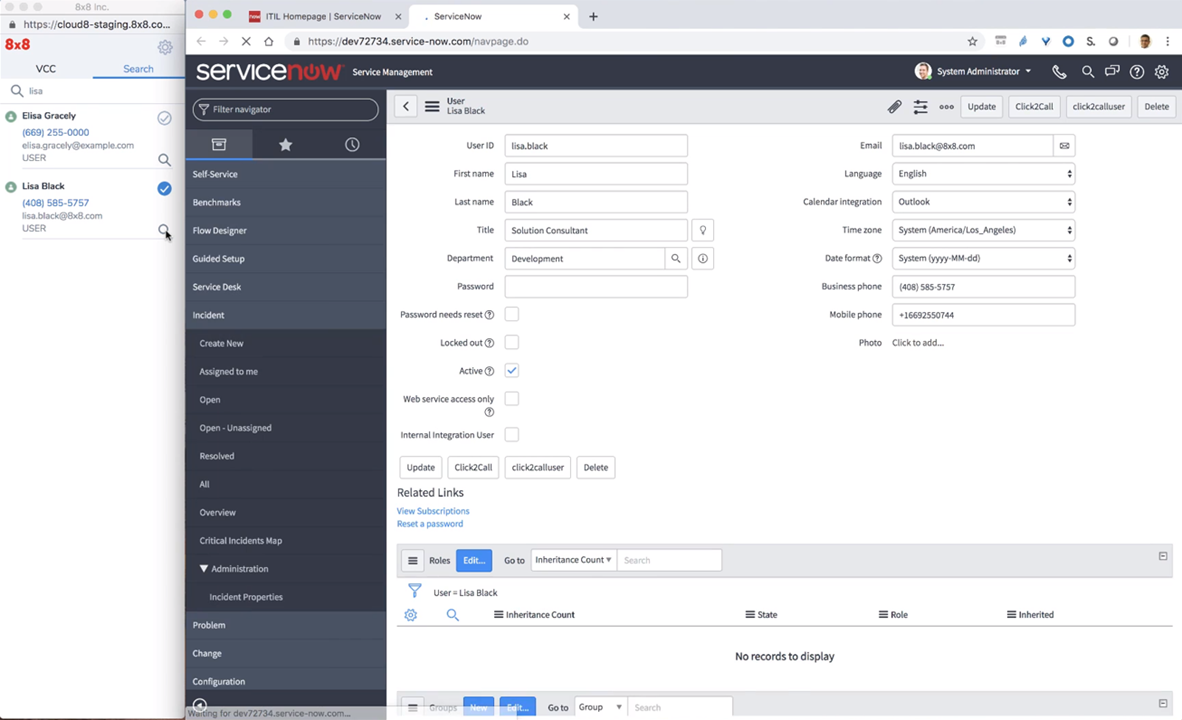
Task: Click the email envelope icon beside Email
Action: click(x=1064, y=146)
